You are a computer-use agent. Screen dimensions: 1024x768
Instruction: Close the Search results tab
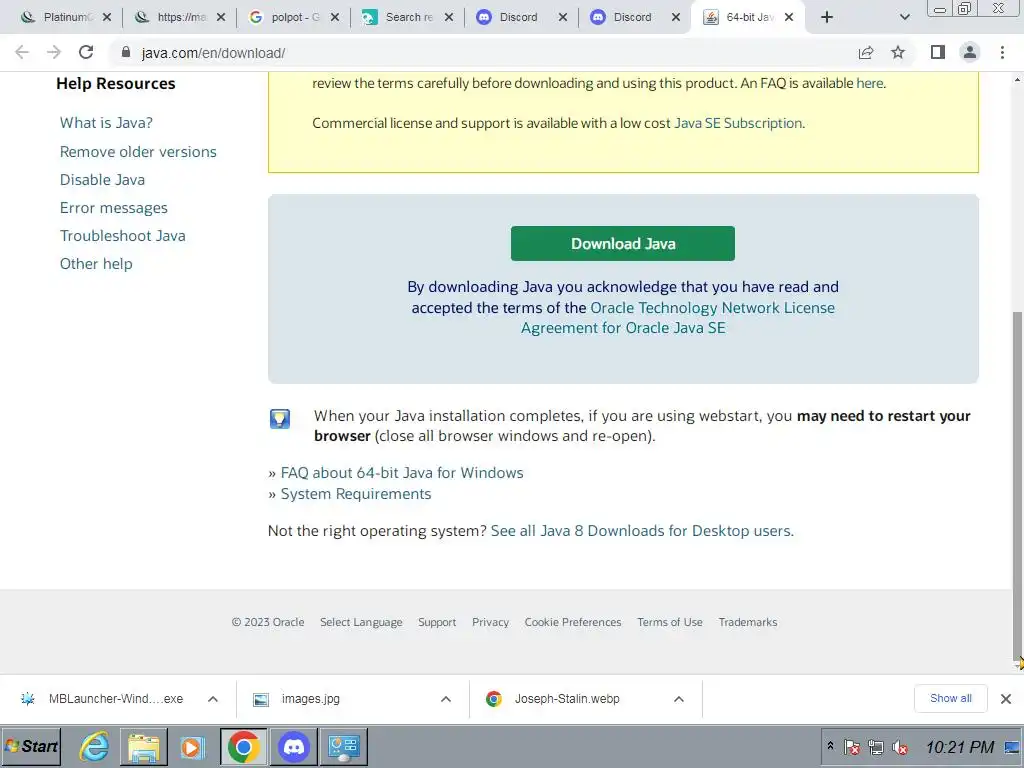click(x=449, y=17)
